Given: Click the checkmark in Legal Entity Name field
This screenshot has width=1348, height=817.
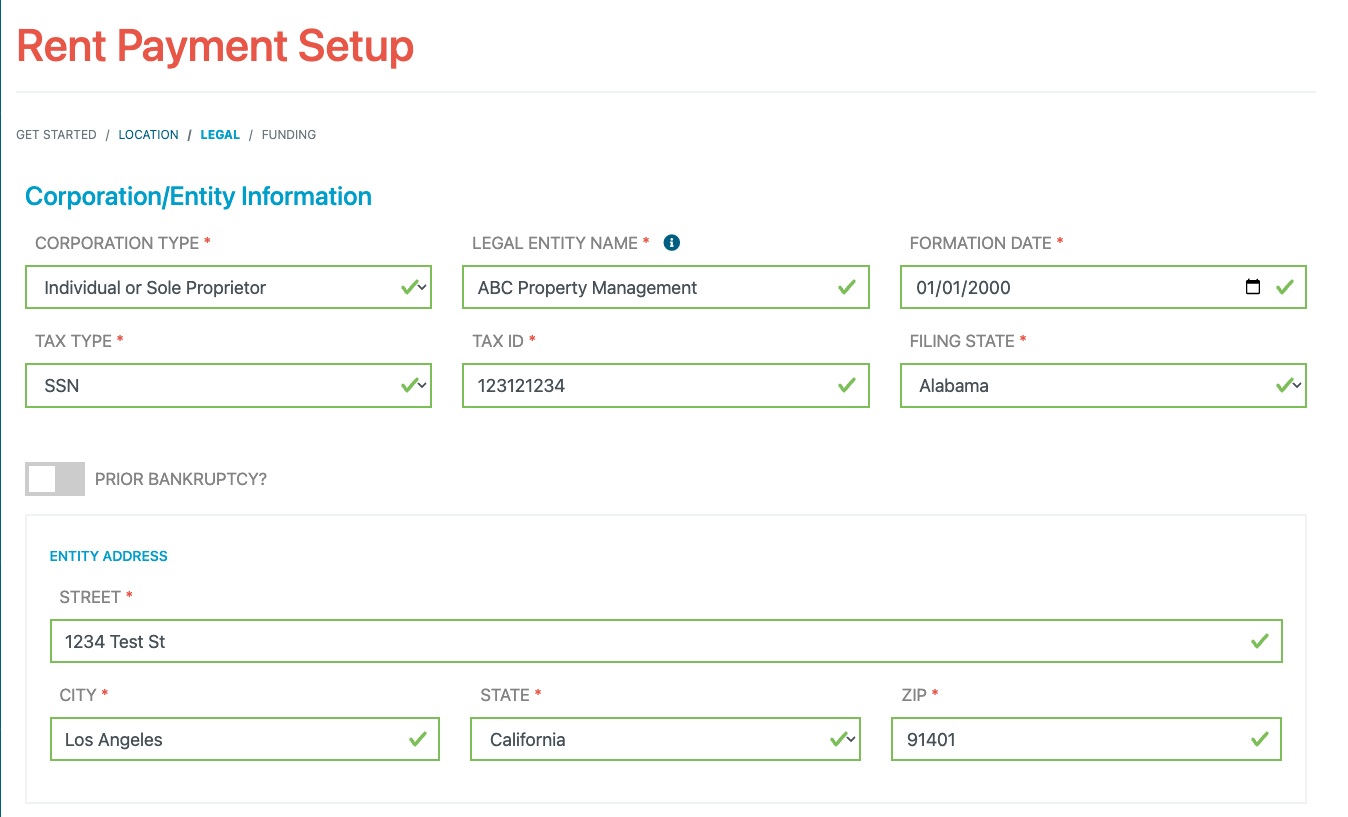Looking at the screenshot, I should (x=846, y=287).
